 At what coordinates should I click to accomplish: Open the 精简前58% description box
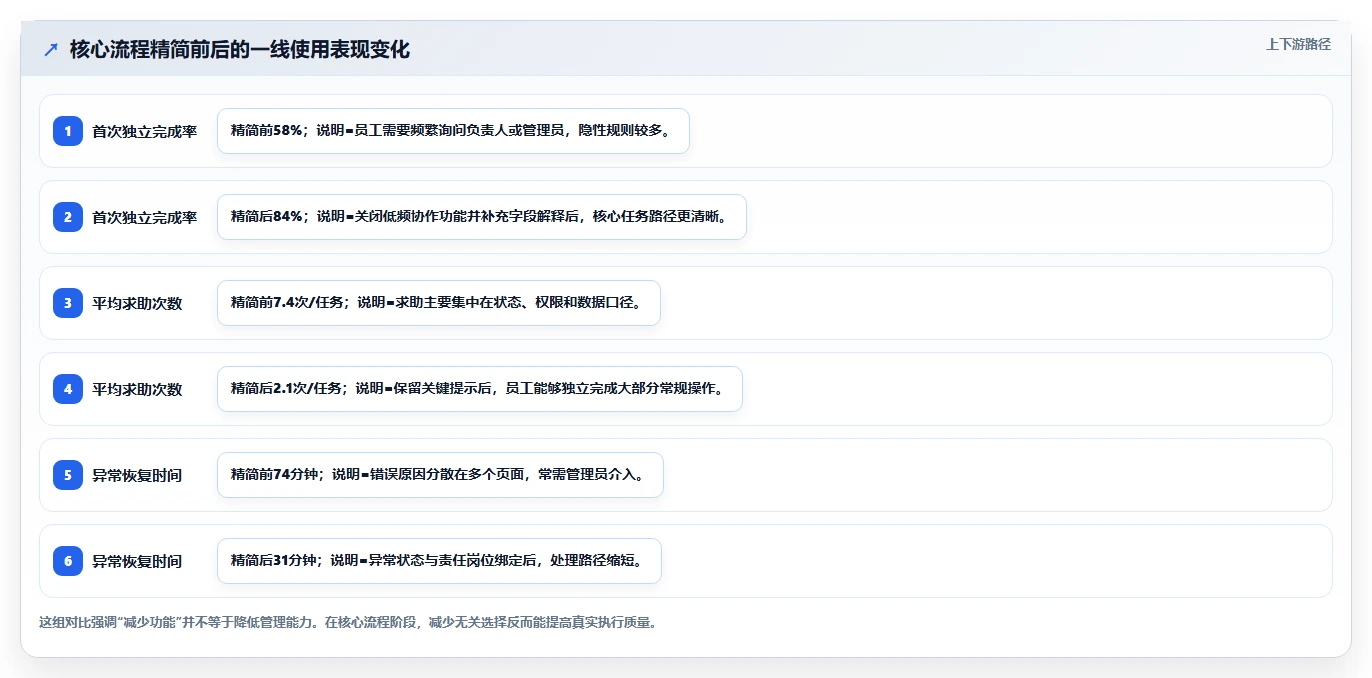[453, 131]
